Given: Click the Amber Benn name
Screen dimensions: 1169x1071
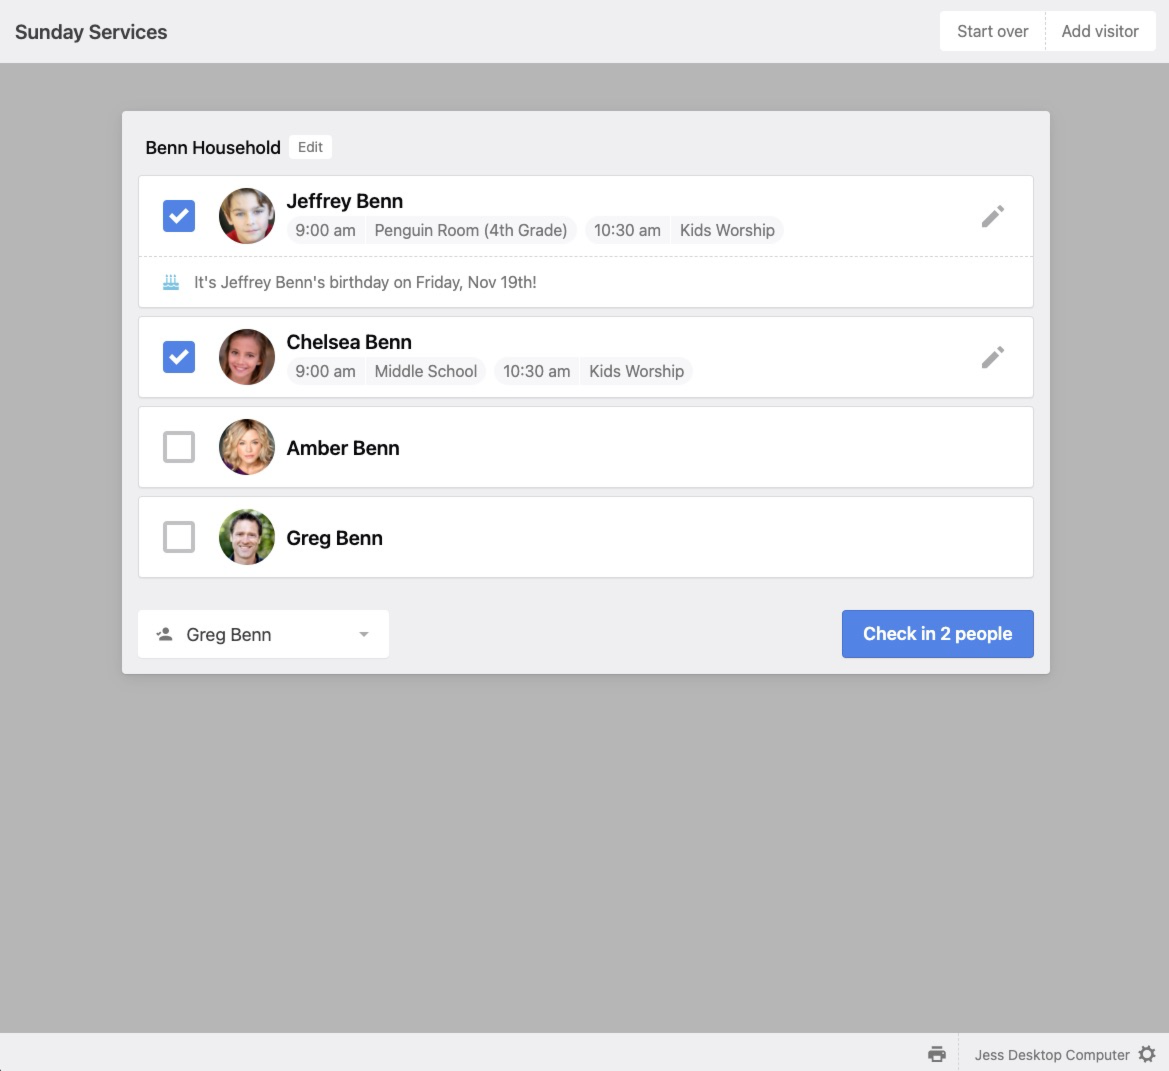Looking at the screenshot, I should 343,448.
